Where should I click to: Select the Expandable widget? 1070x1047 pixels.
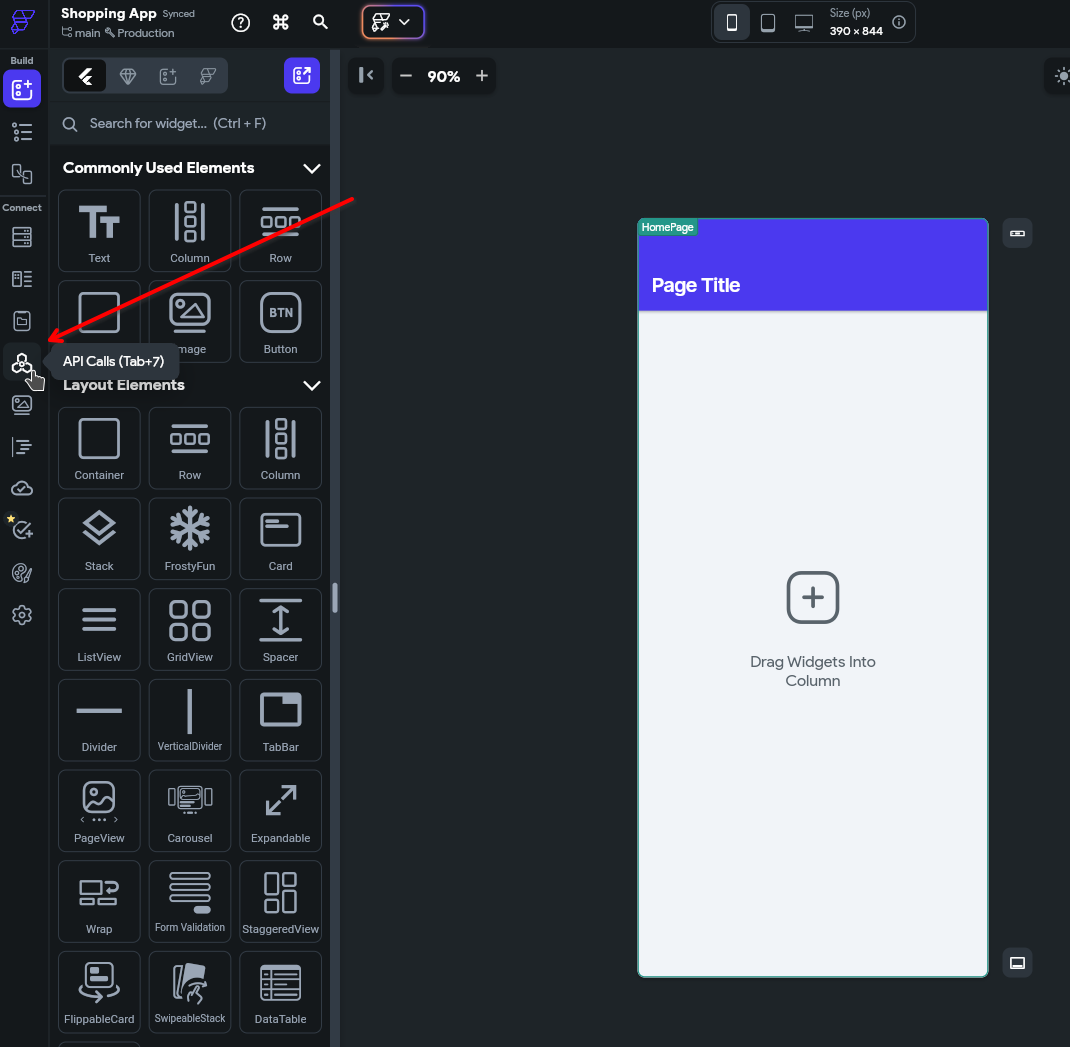(280, 811)
